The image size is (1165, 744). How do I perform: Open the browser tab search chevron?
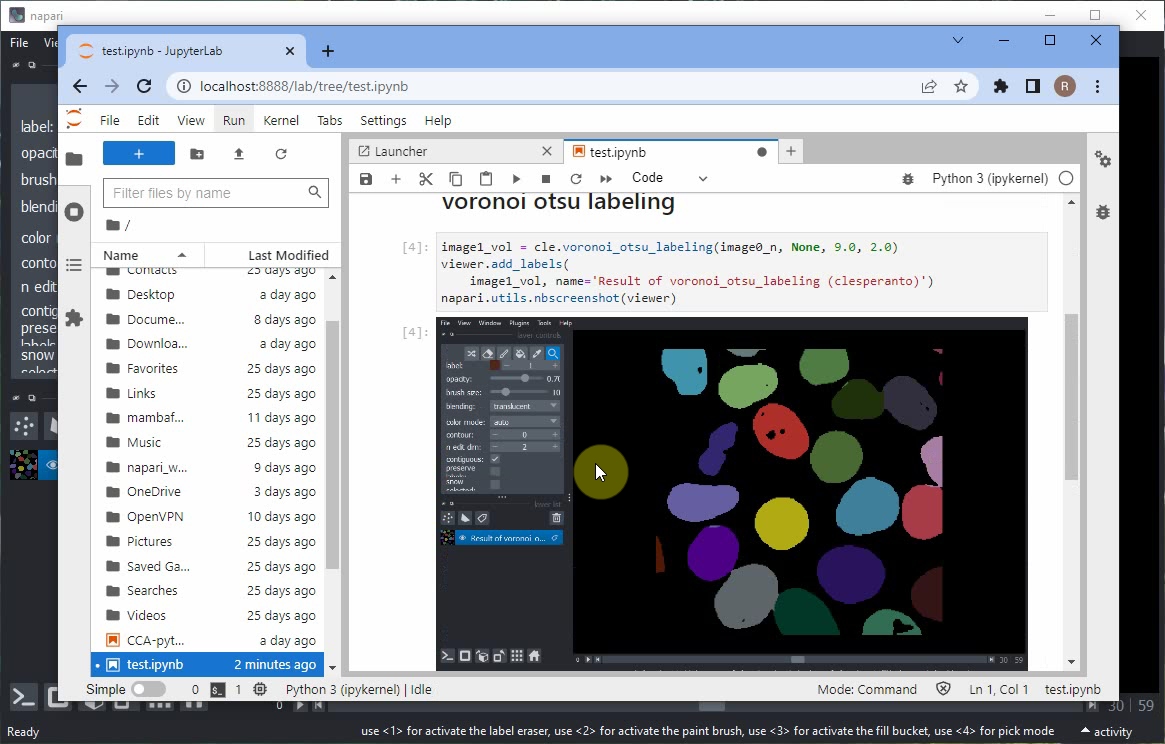click(958, 41)
